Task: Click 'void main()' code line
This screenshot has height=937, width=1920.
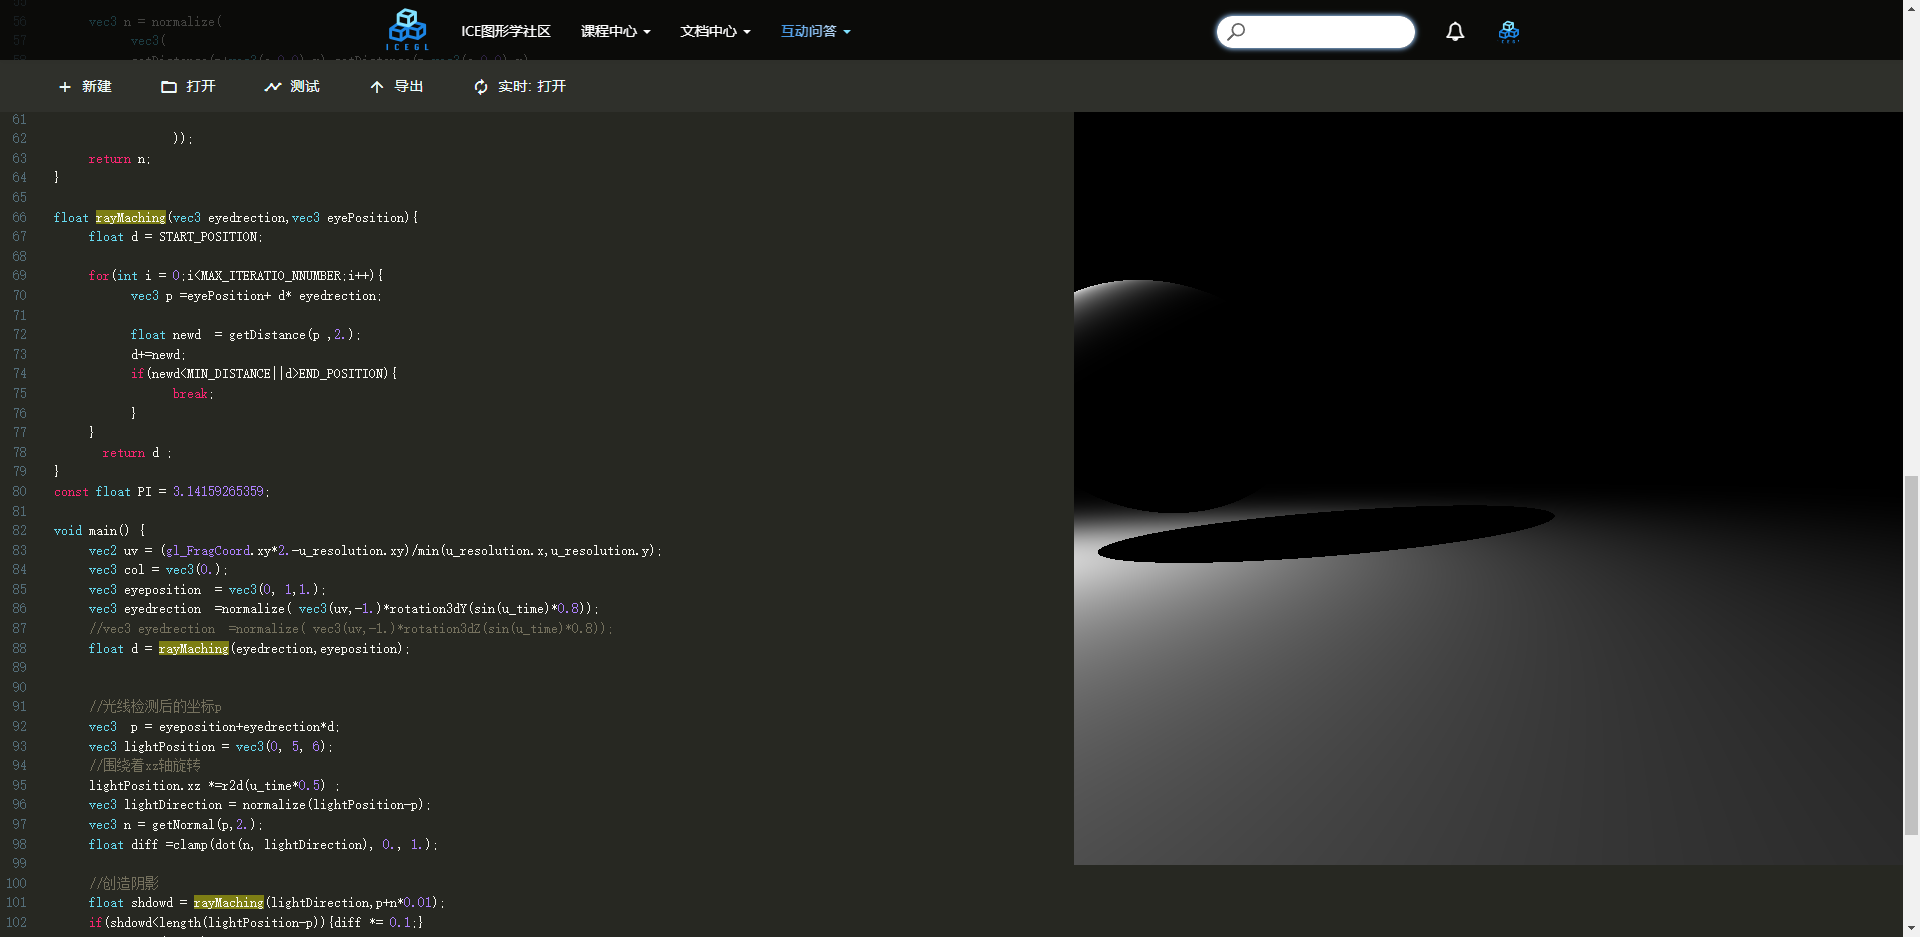Action: click(99, 531)
